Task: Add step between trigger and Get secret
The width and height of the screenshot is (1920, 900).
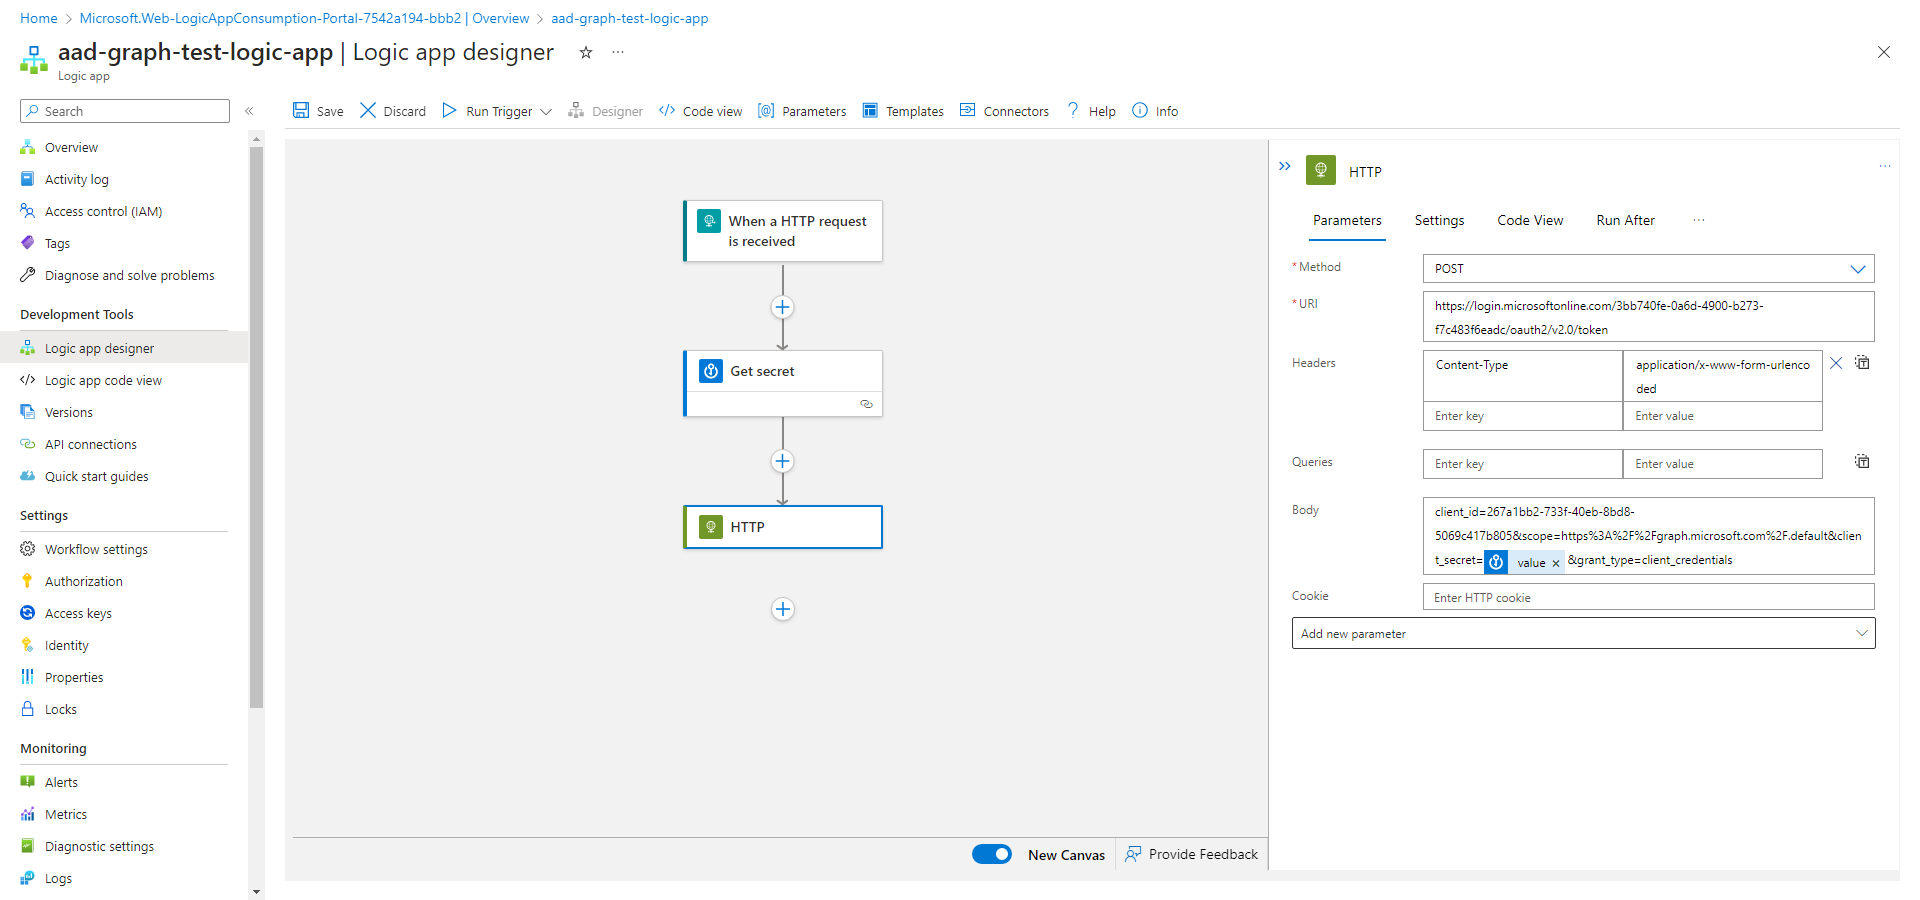Action: [x=783, y=307]
